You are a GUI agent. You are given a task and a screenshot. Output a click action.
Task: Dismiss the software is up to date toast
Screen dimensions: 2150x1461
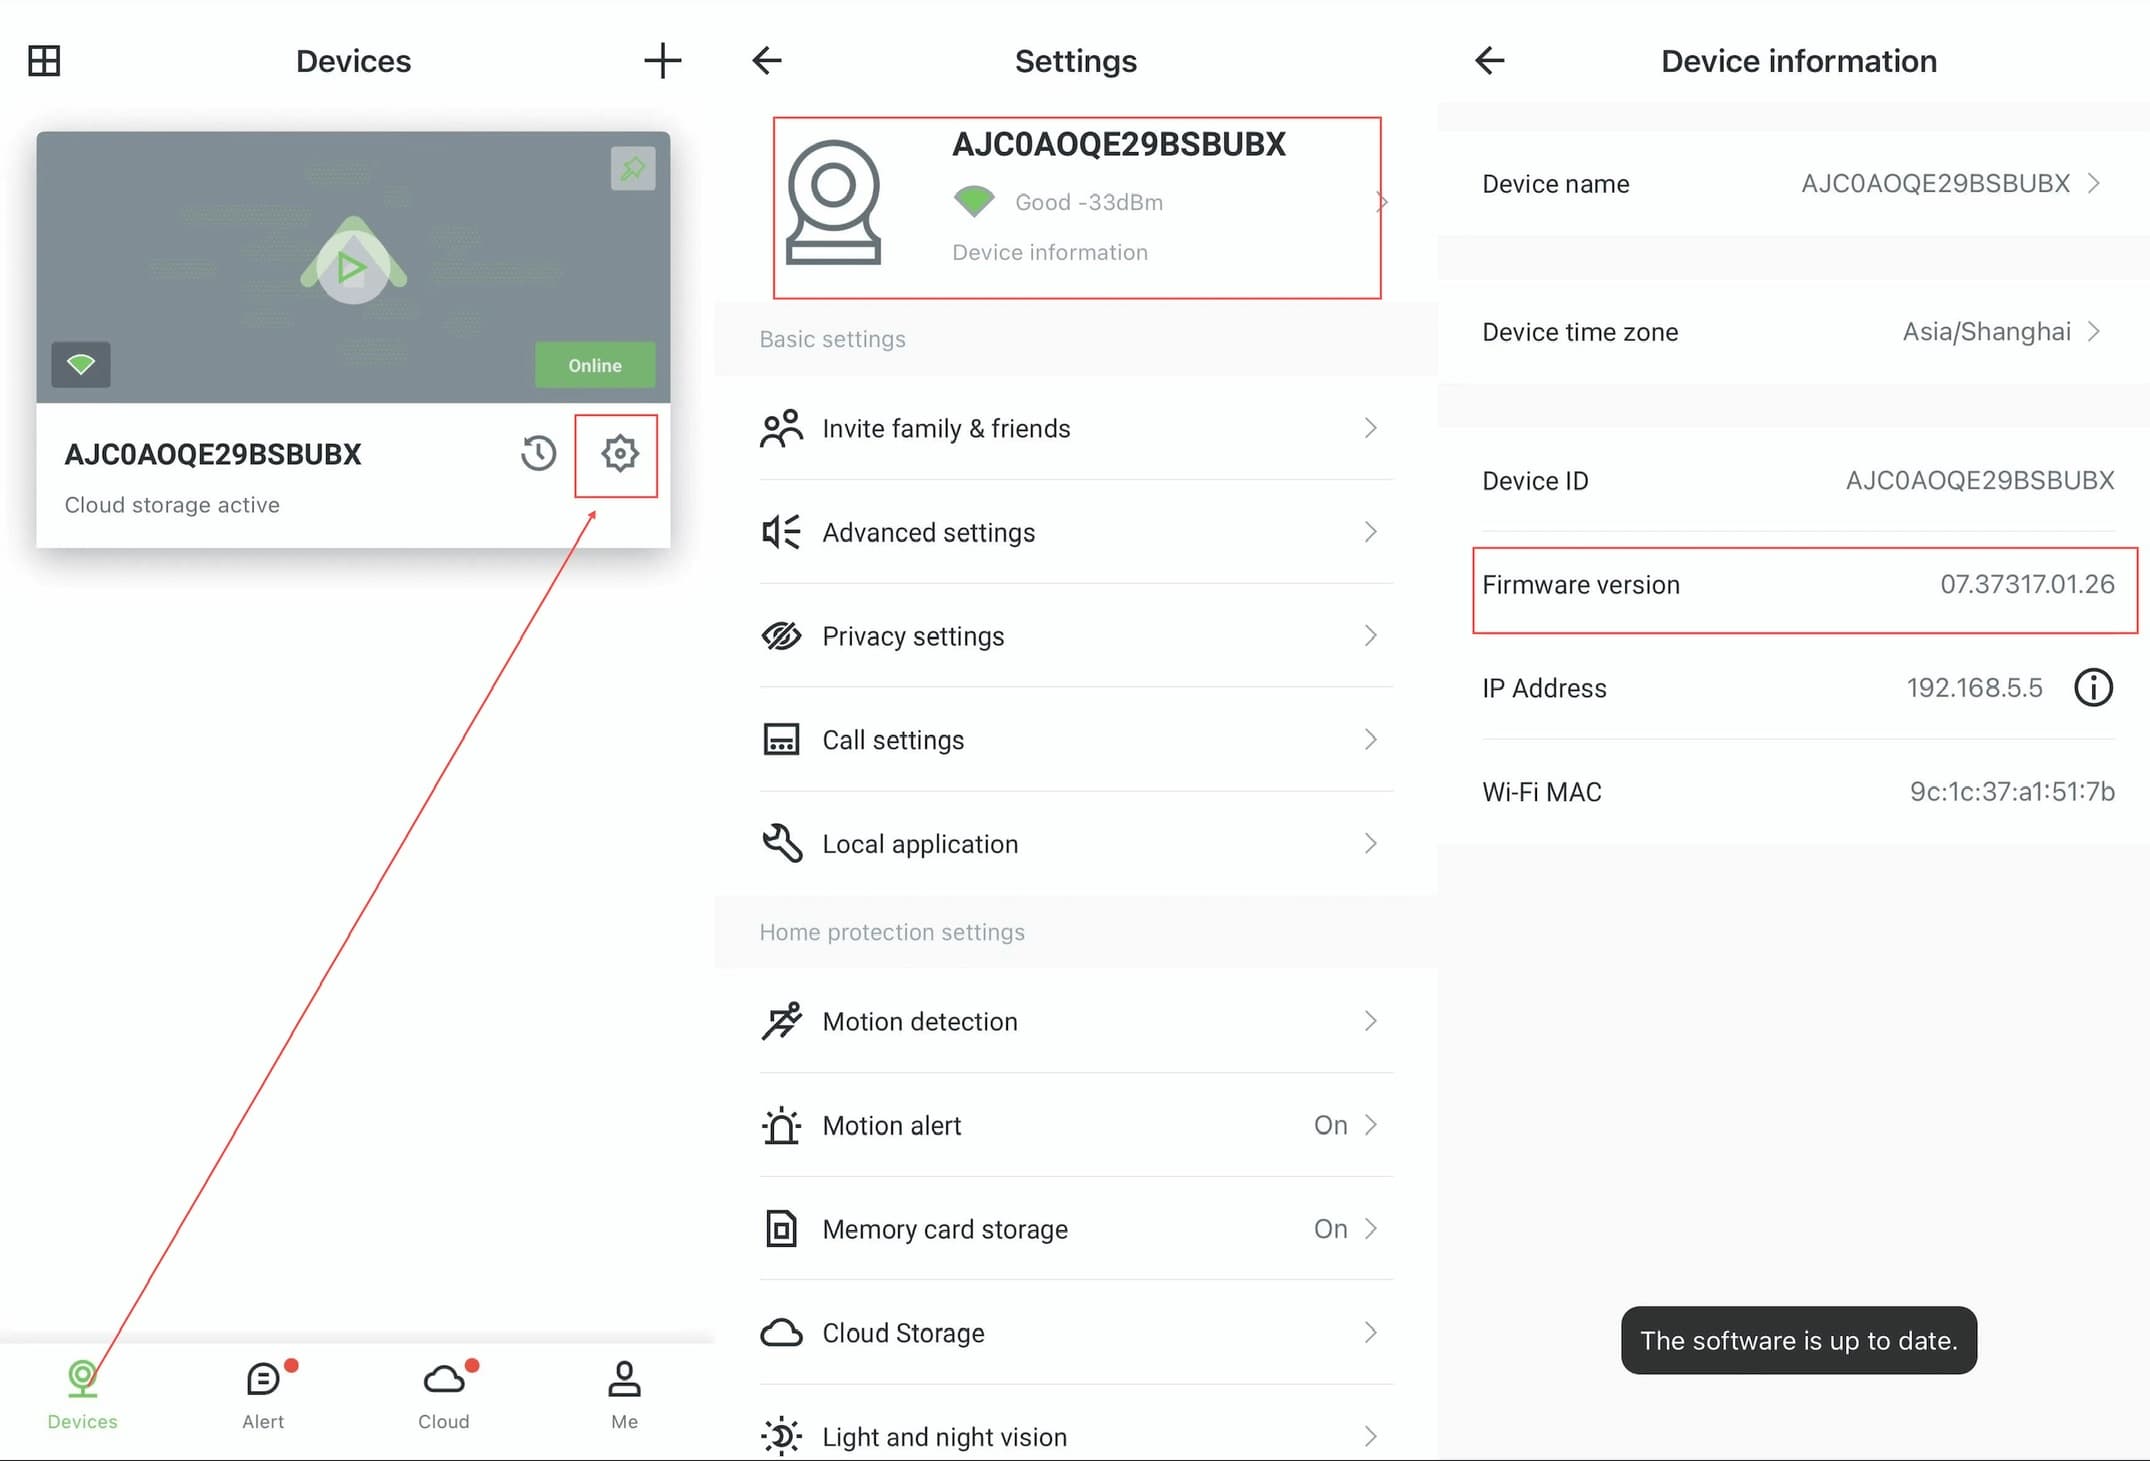(x=1798, y=1340)
